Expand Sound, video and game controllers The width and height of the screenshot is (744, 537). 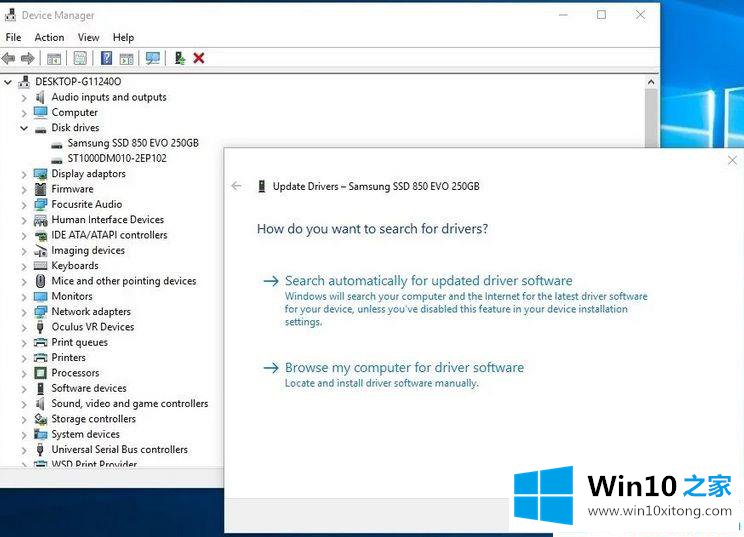coord(24,404)
